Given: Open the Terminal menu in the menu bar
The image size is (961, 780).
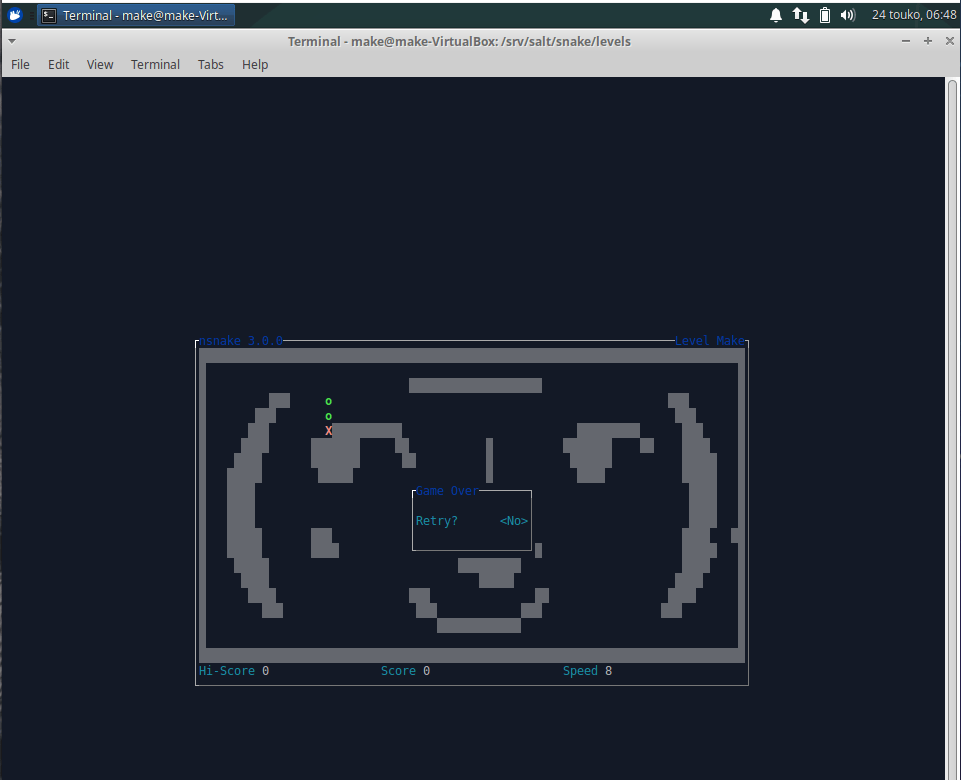Looking at the screenshot, I should pyautogui.click(x=155, y=64).
